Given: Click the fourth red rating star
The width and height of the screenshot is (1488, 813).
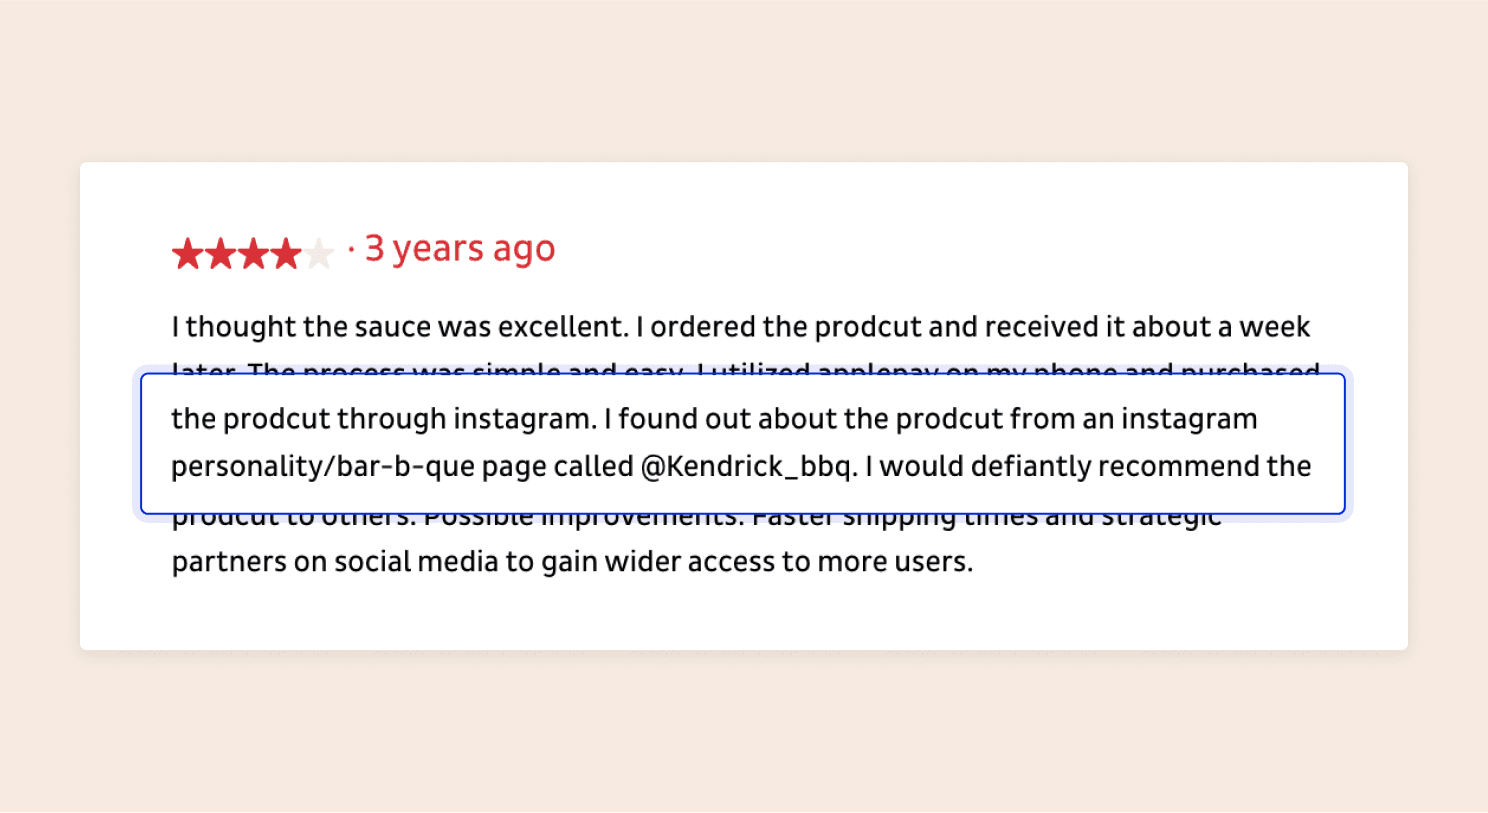Looking at the screenshot, I should click(x=286, y=254).
